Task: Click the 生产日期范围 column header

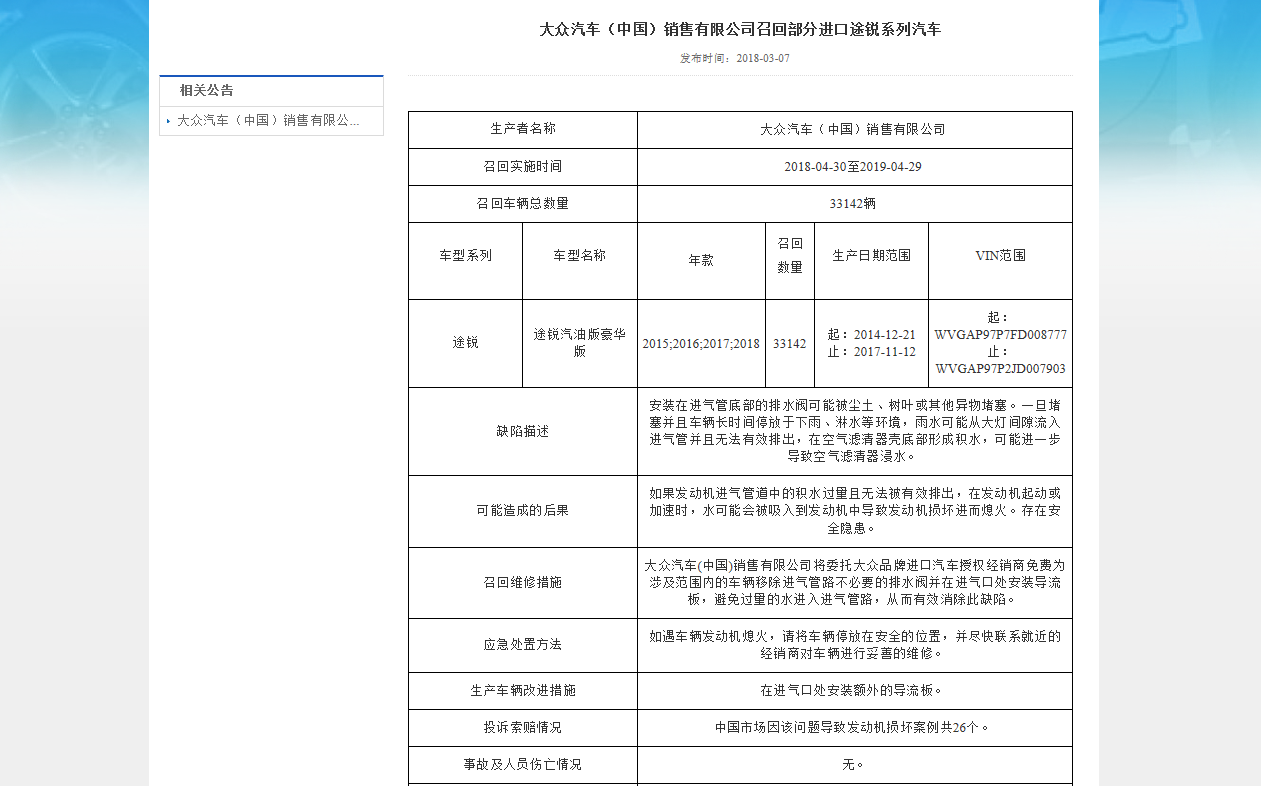Action: (872, 255)
